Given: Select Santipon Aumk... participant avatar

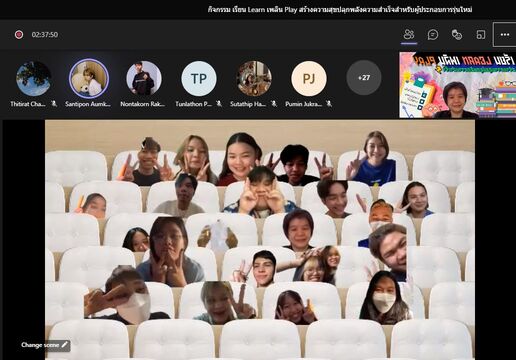Looking at the screenshot, I should [x=89, y=78].
